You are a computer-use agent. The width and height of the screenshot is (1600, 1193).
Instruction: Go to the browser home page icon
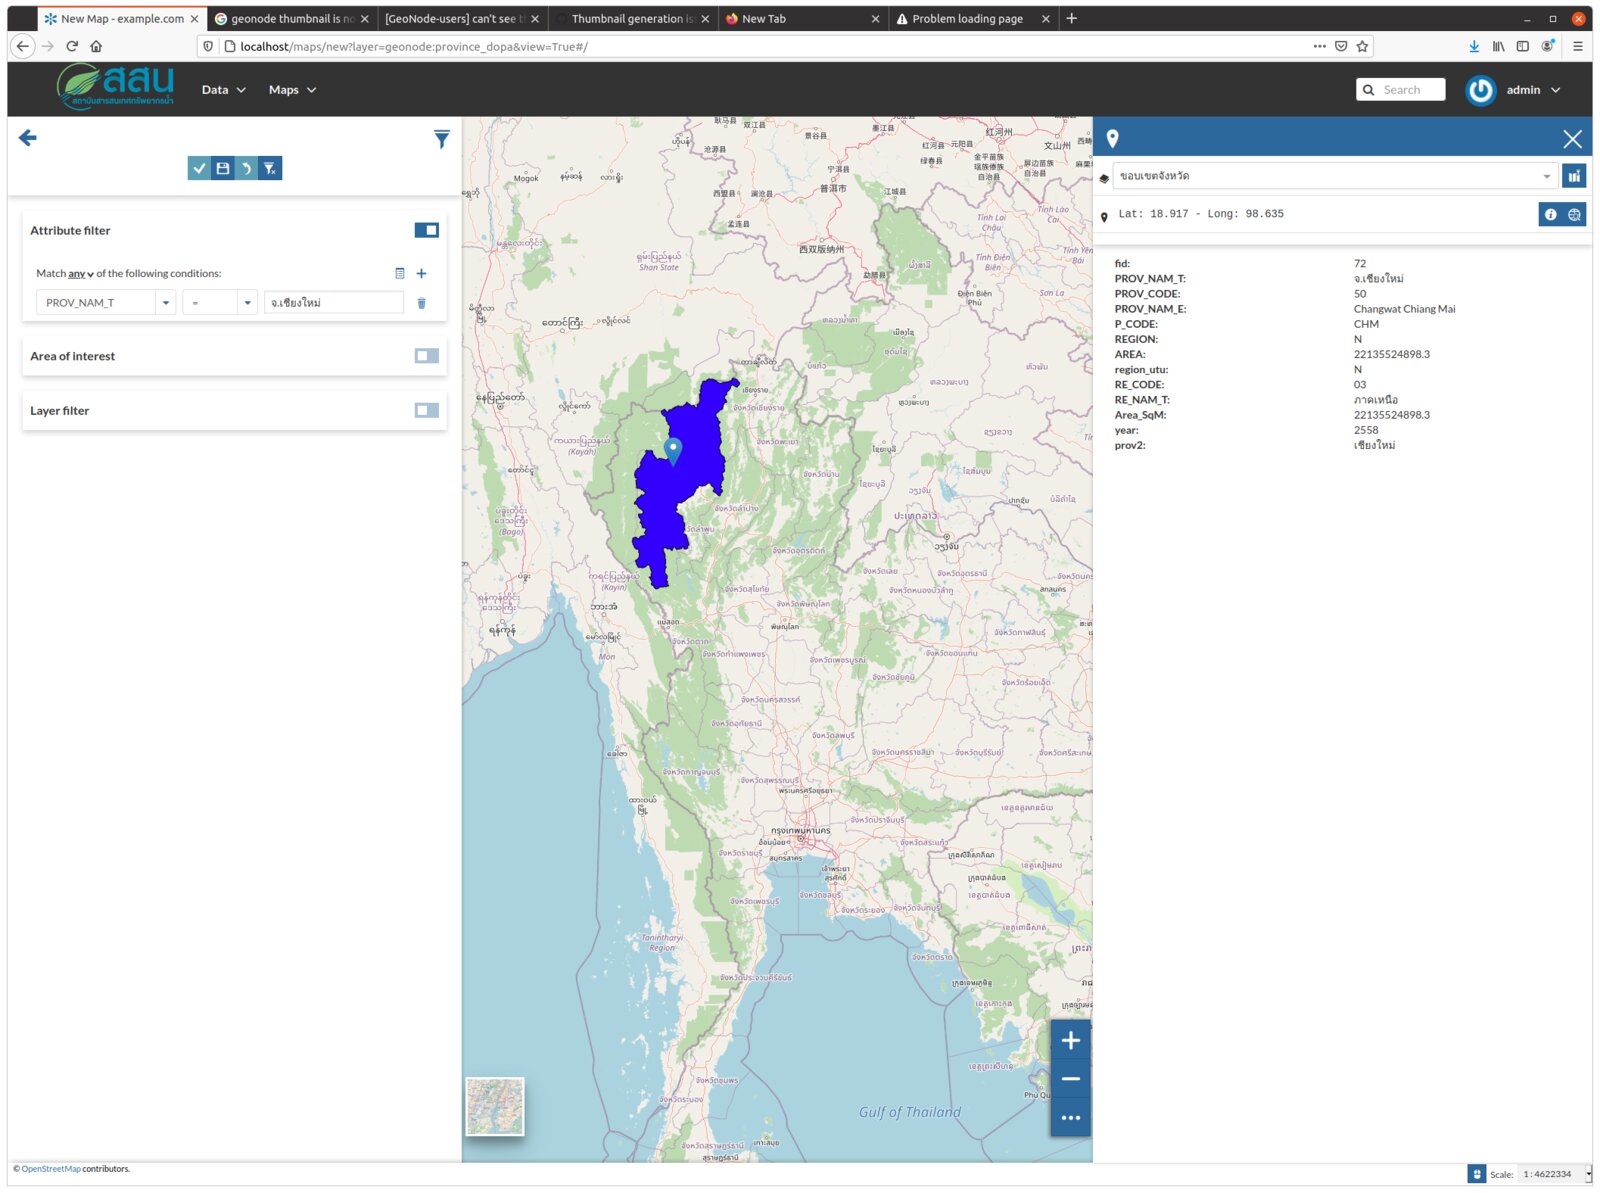[96, 46]
